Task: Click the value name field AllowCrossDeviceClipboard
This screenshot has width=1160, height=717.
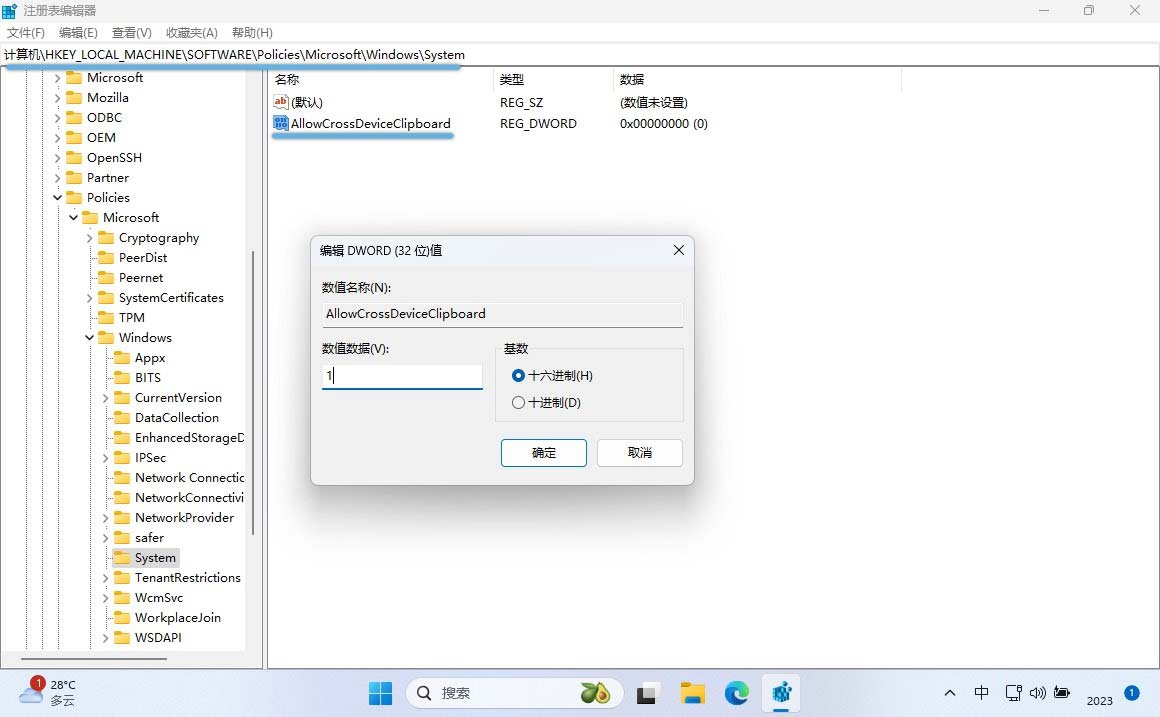Action: pyautogui.click(x=502, y=314)
